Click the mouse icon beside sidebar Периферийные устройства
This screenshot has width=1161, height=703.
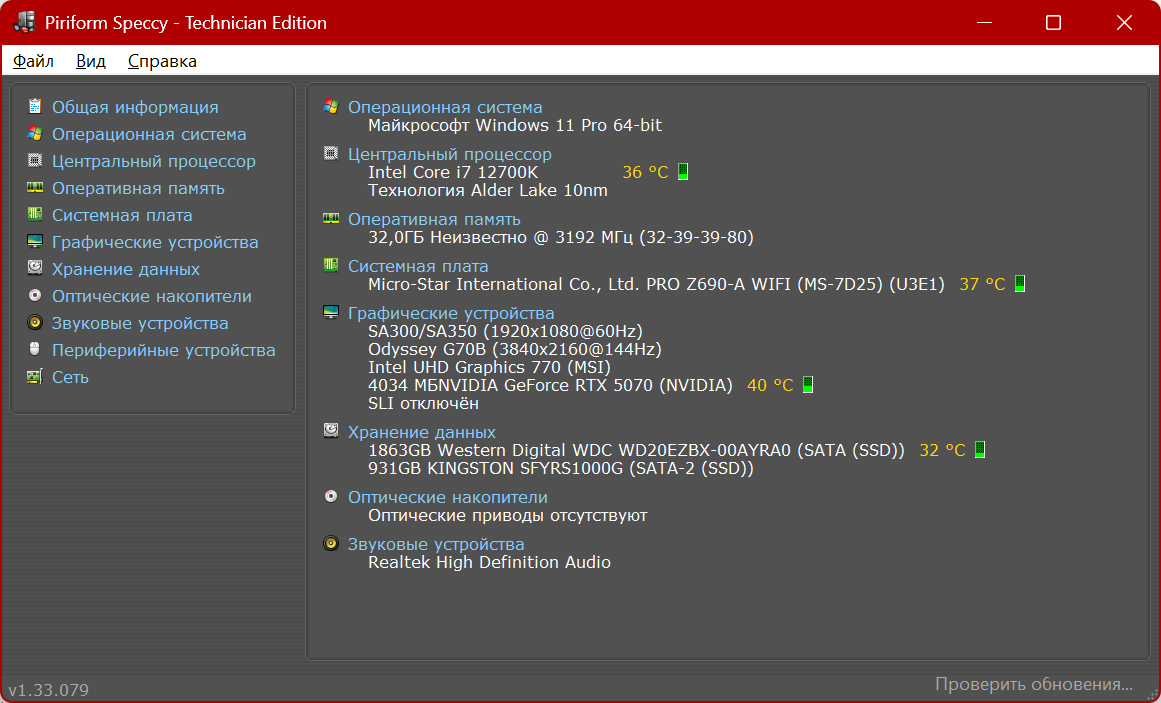(x=35, y=349)
